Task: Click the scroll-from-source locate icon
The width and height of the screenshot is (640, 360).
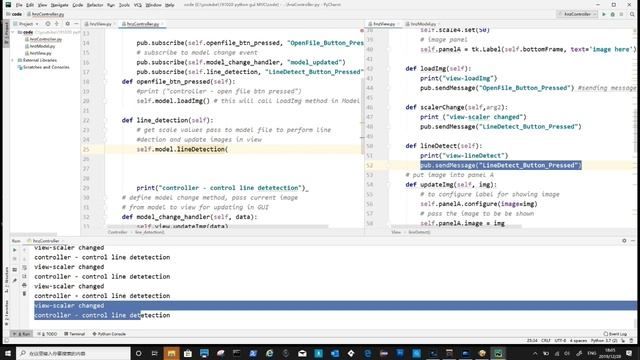Action: (48, 24)
